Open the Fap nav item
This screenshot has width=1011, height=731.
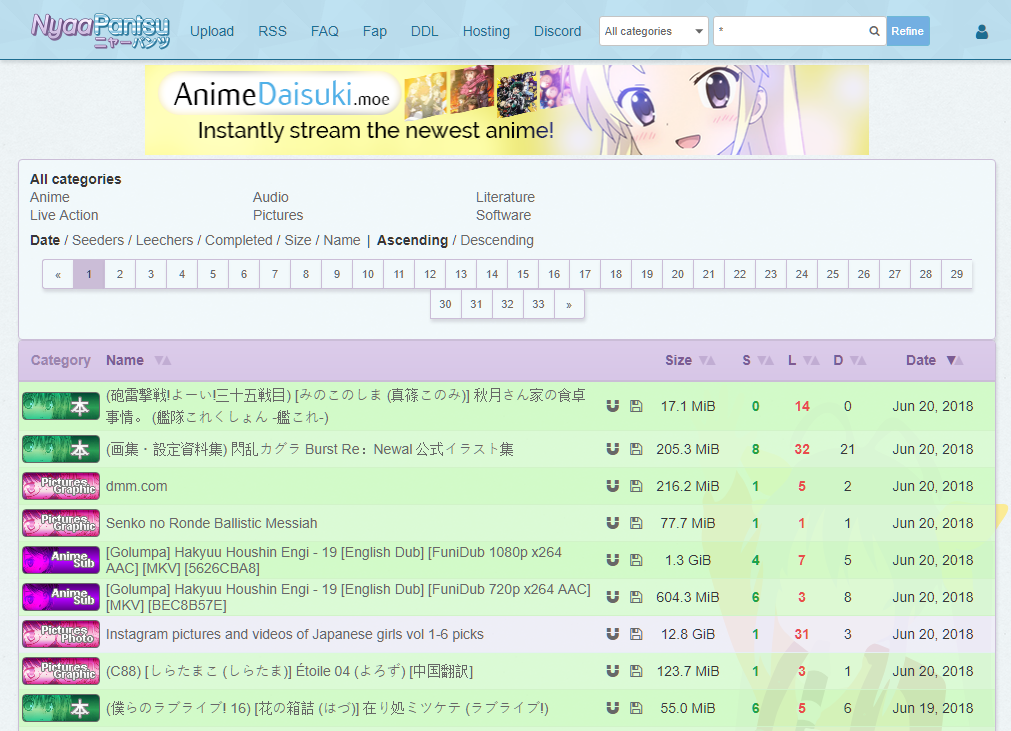(375, 31)
